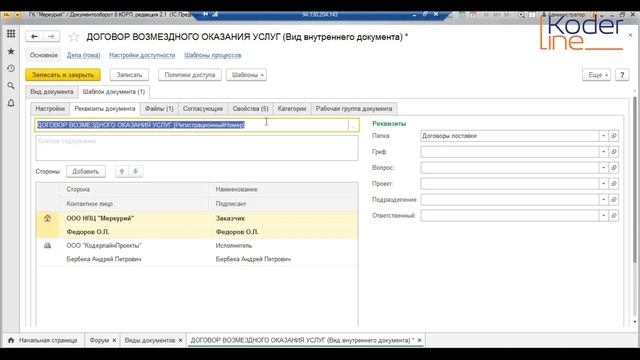Click Добавить party button
The image size is (640, 360).
coord(86,171)
